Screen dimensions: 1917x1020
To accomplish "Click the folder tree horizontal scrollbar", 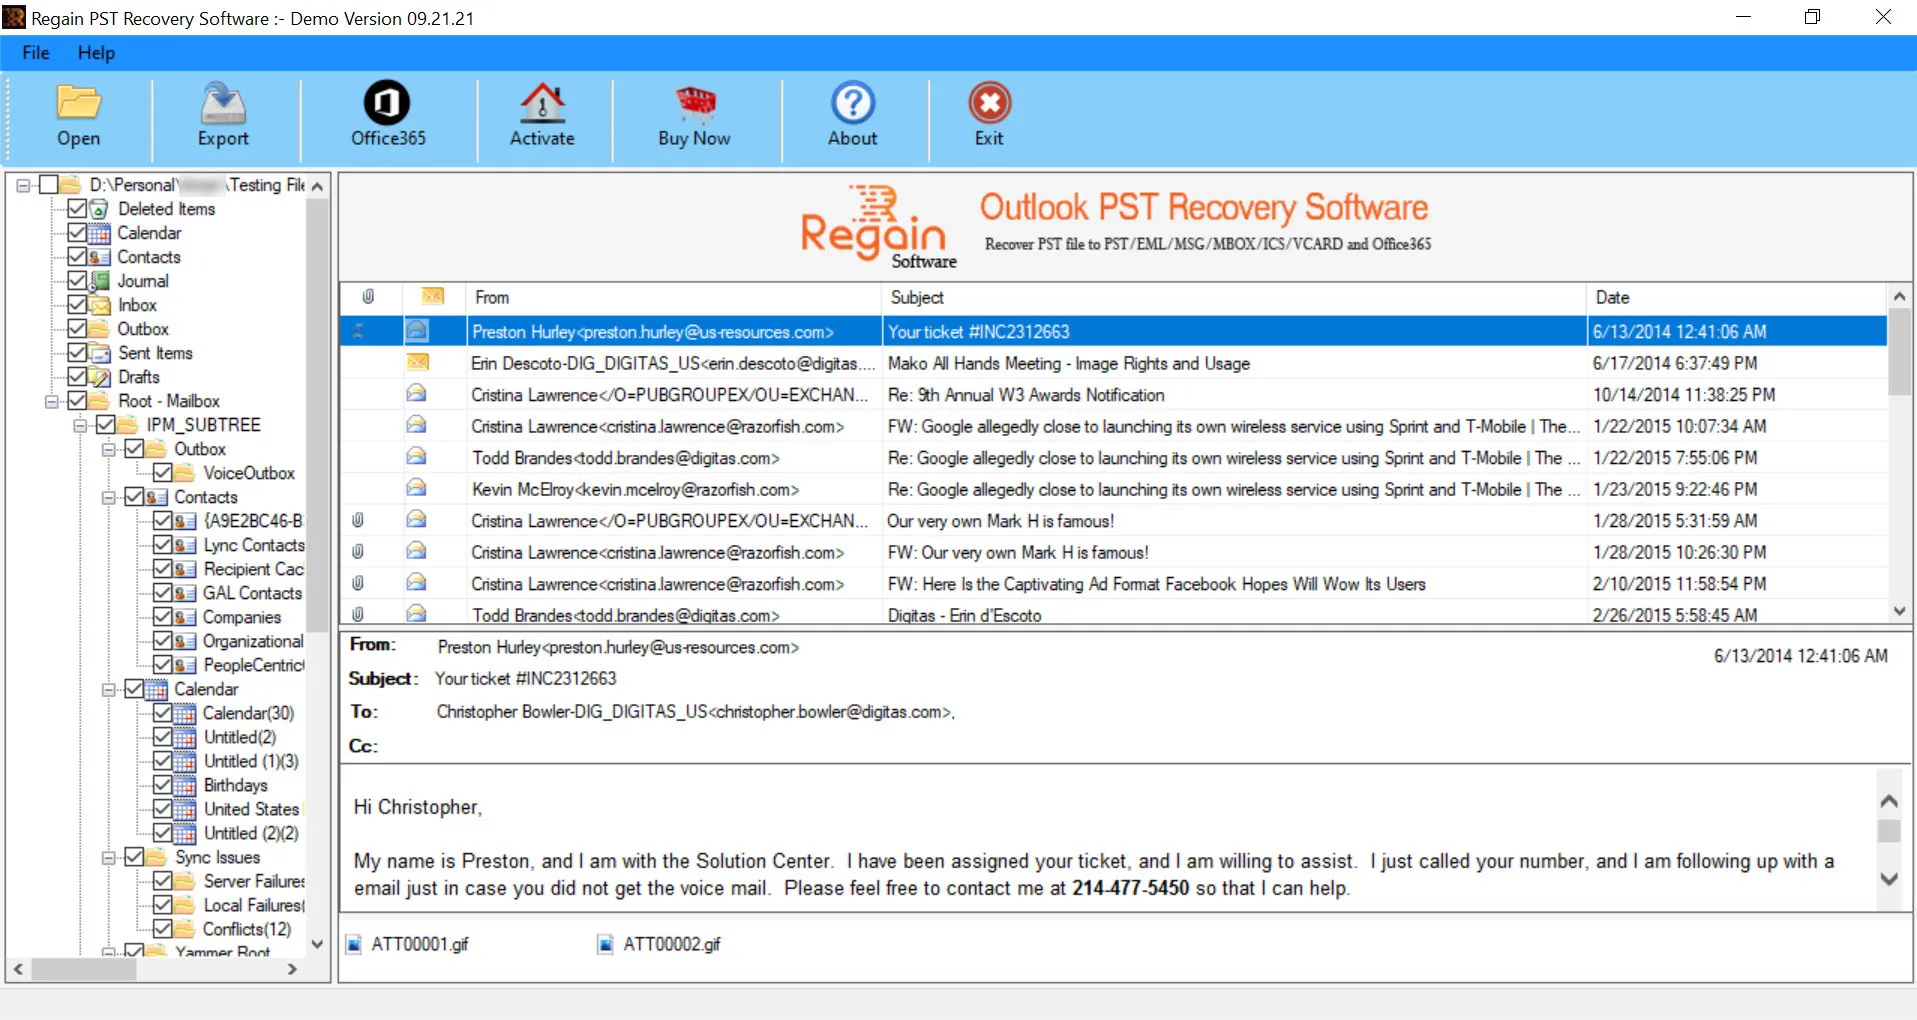I will click(158, 969).
